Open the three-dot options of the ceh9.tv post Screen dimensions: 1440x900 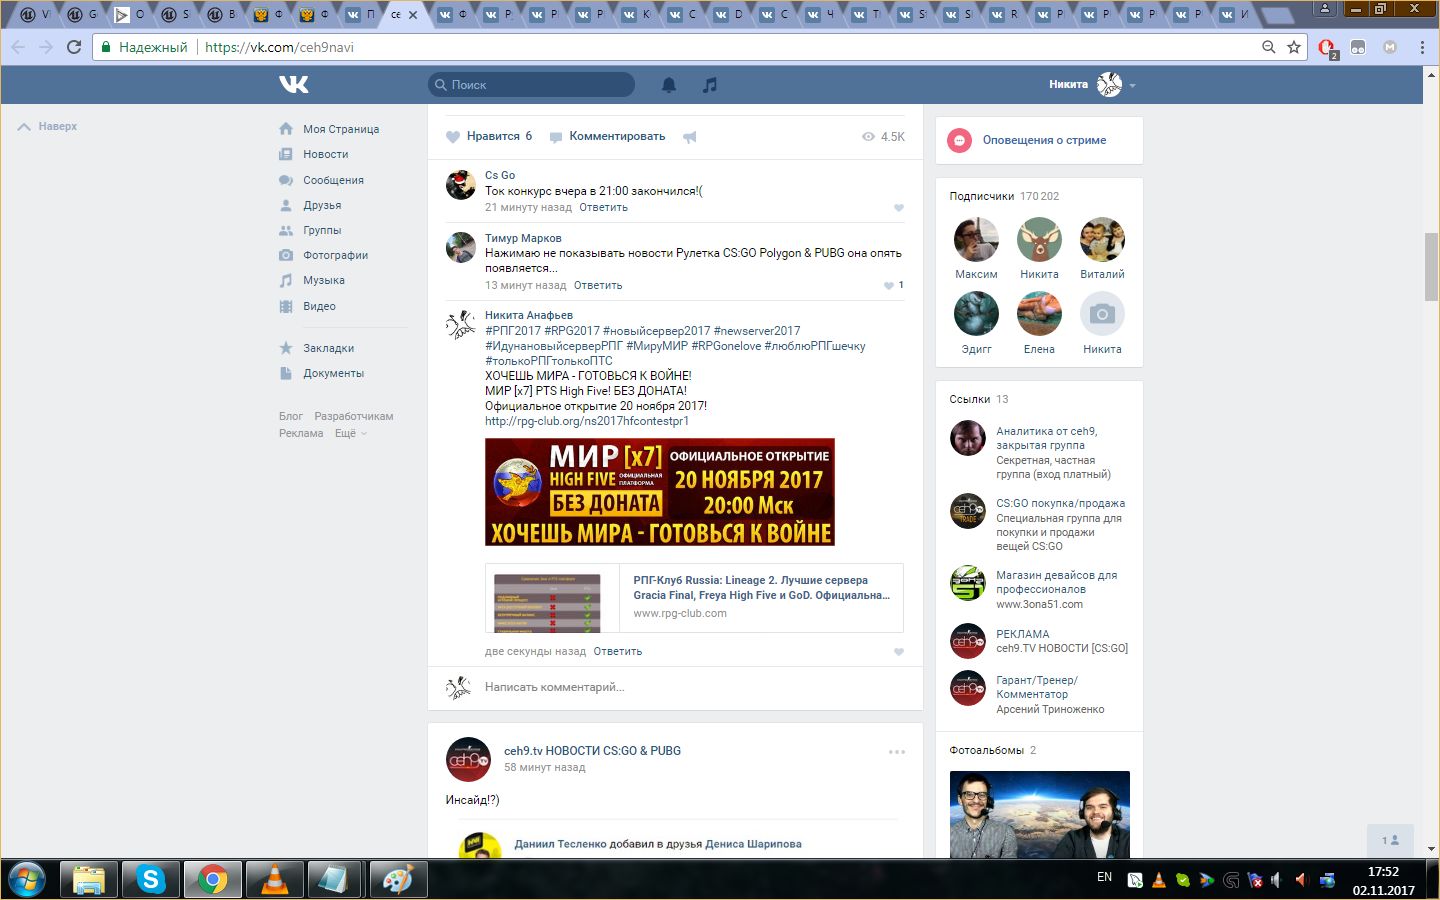coord(897,752)
